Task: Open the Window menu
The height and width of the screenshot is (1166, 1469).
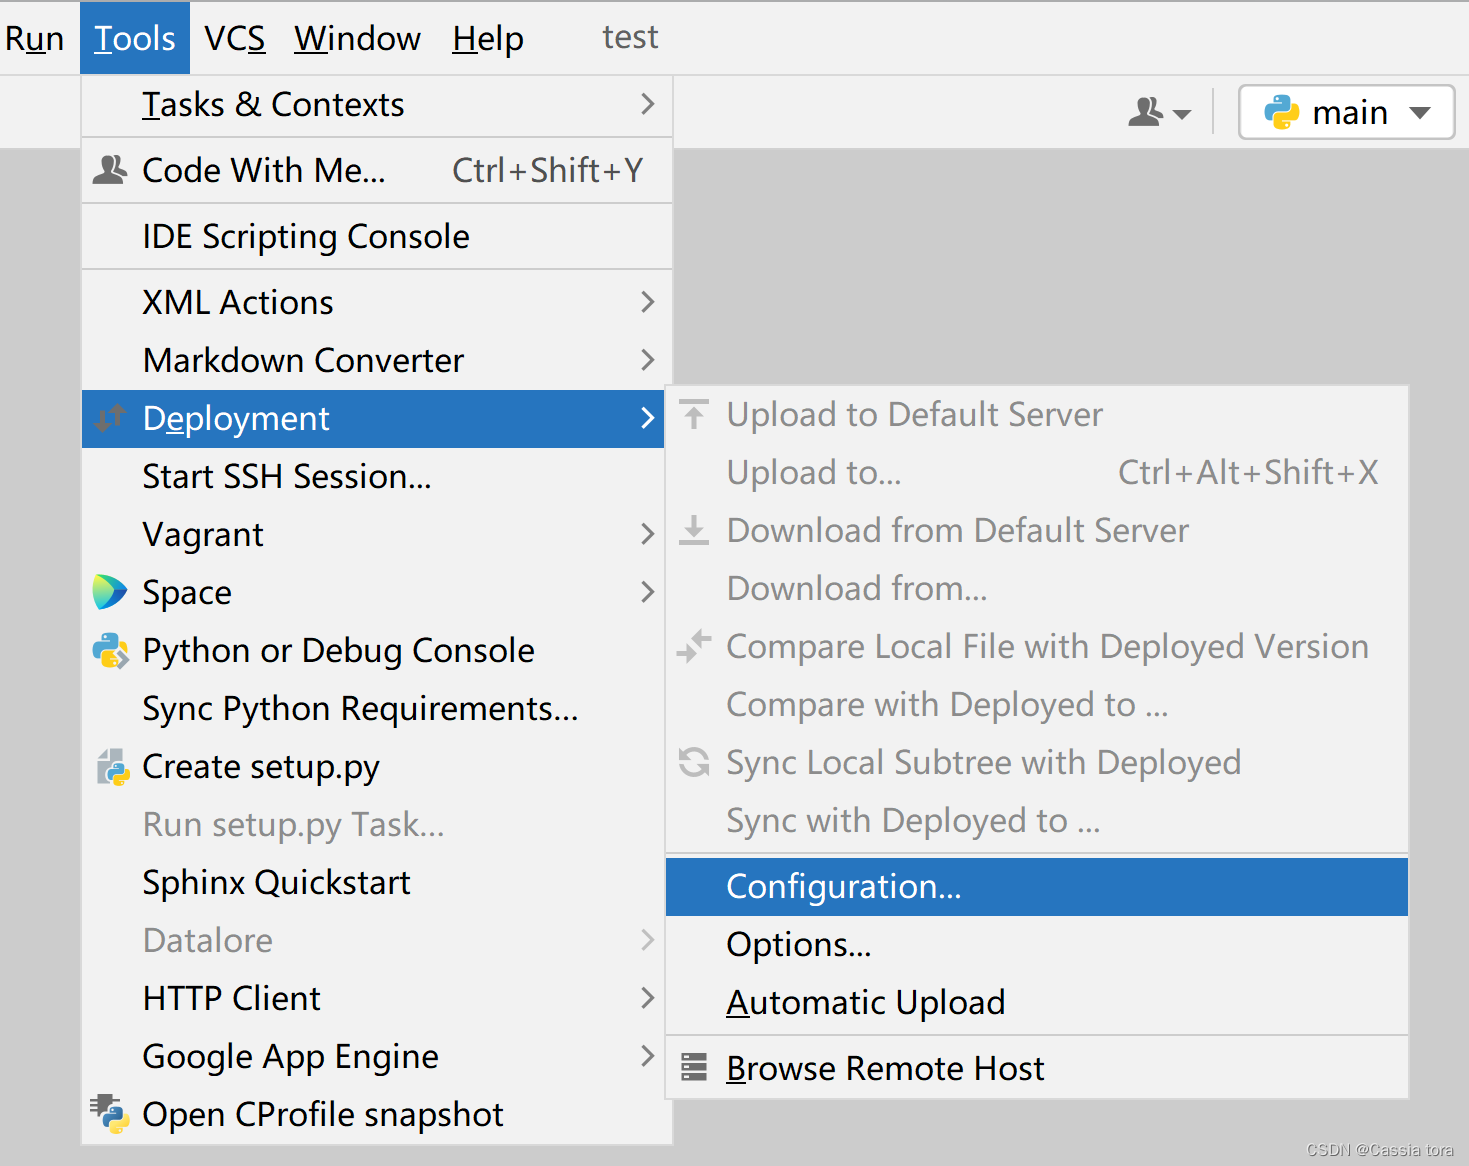Action: pyautogui.click(x=357, y=38)
